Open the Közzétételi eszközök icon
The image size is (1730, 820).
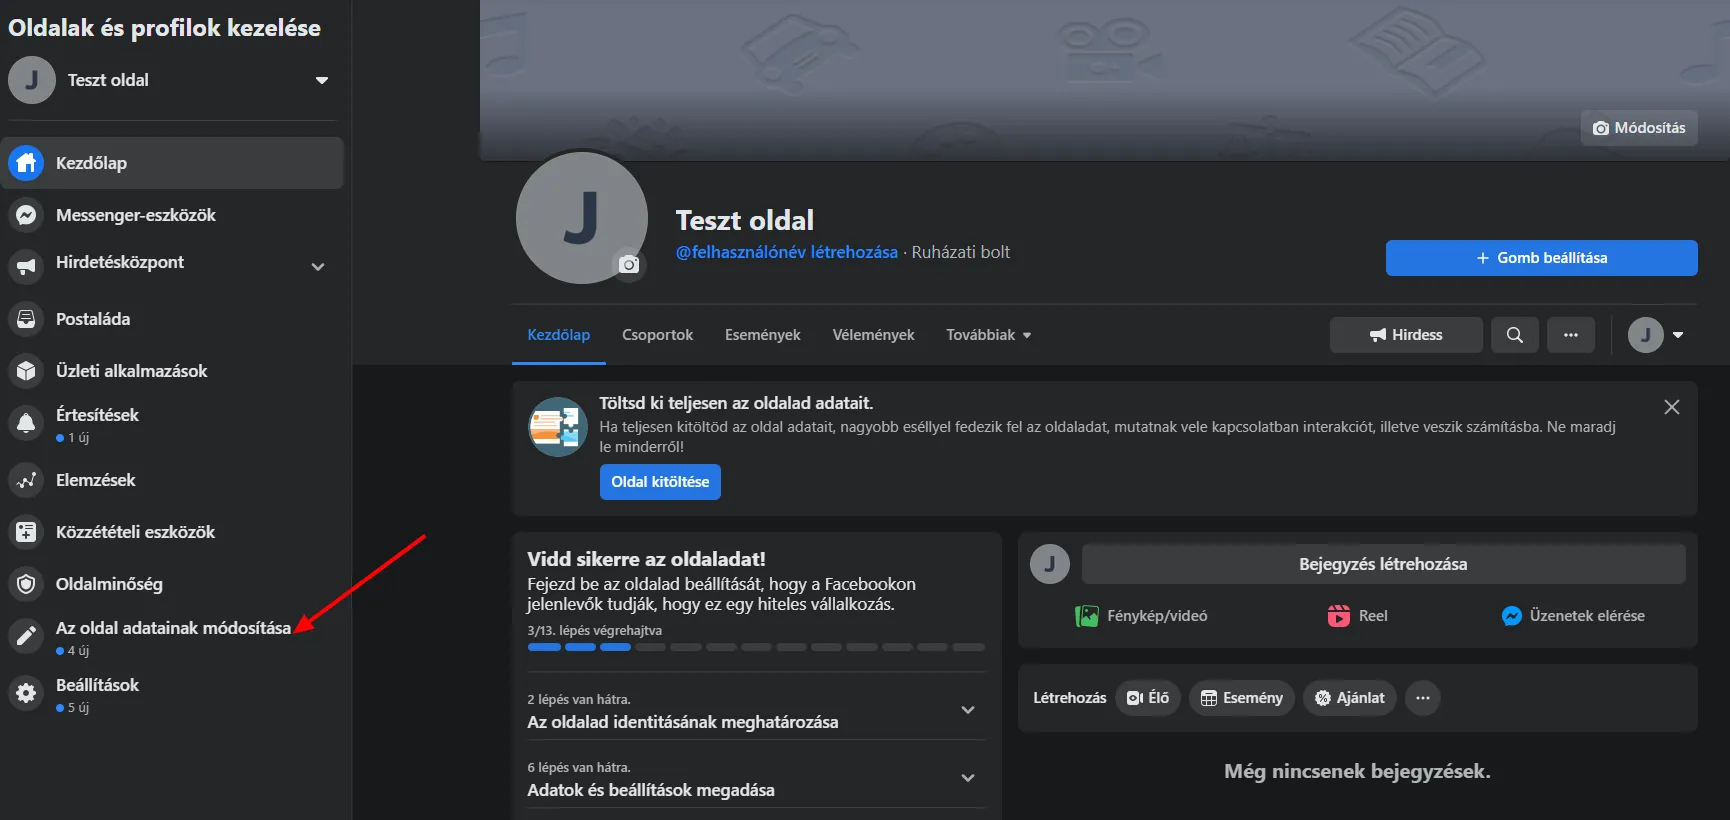click(26, 532)
